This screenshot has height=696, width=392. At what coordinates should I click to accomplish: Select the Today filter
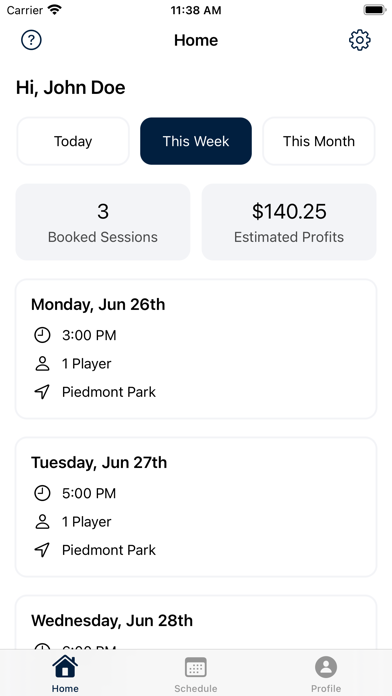[x=73, y=141]
